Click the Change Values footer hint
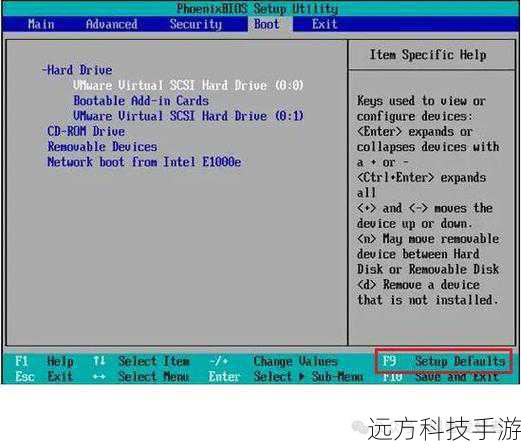 coord(295,361)
